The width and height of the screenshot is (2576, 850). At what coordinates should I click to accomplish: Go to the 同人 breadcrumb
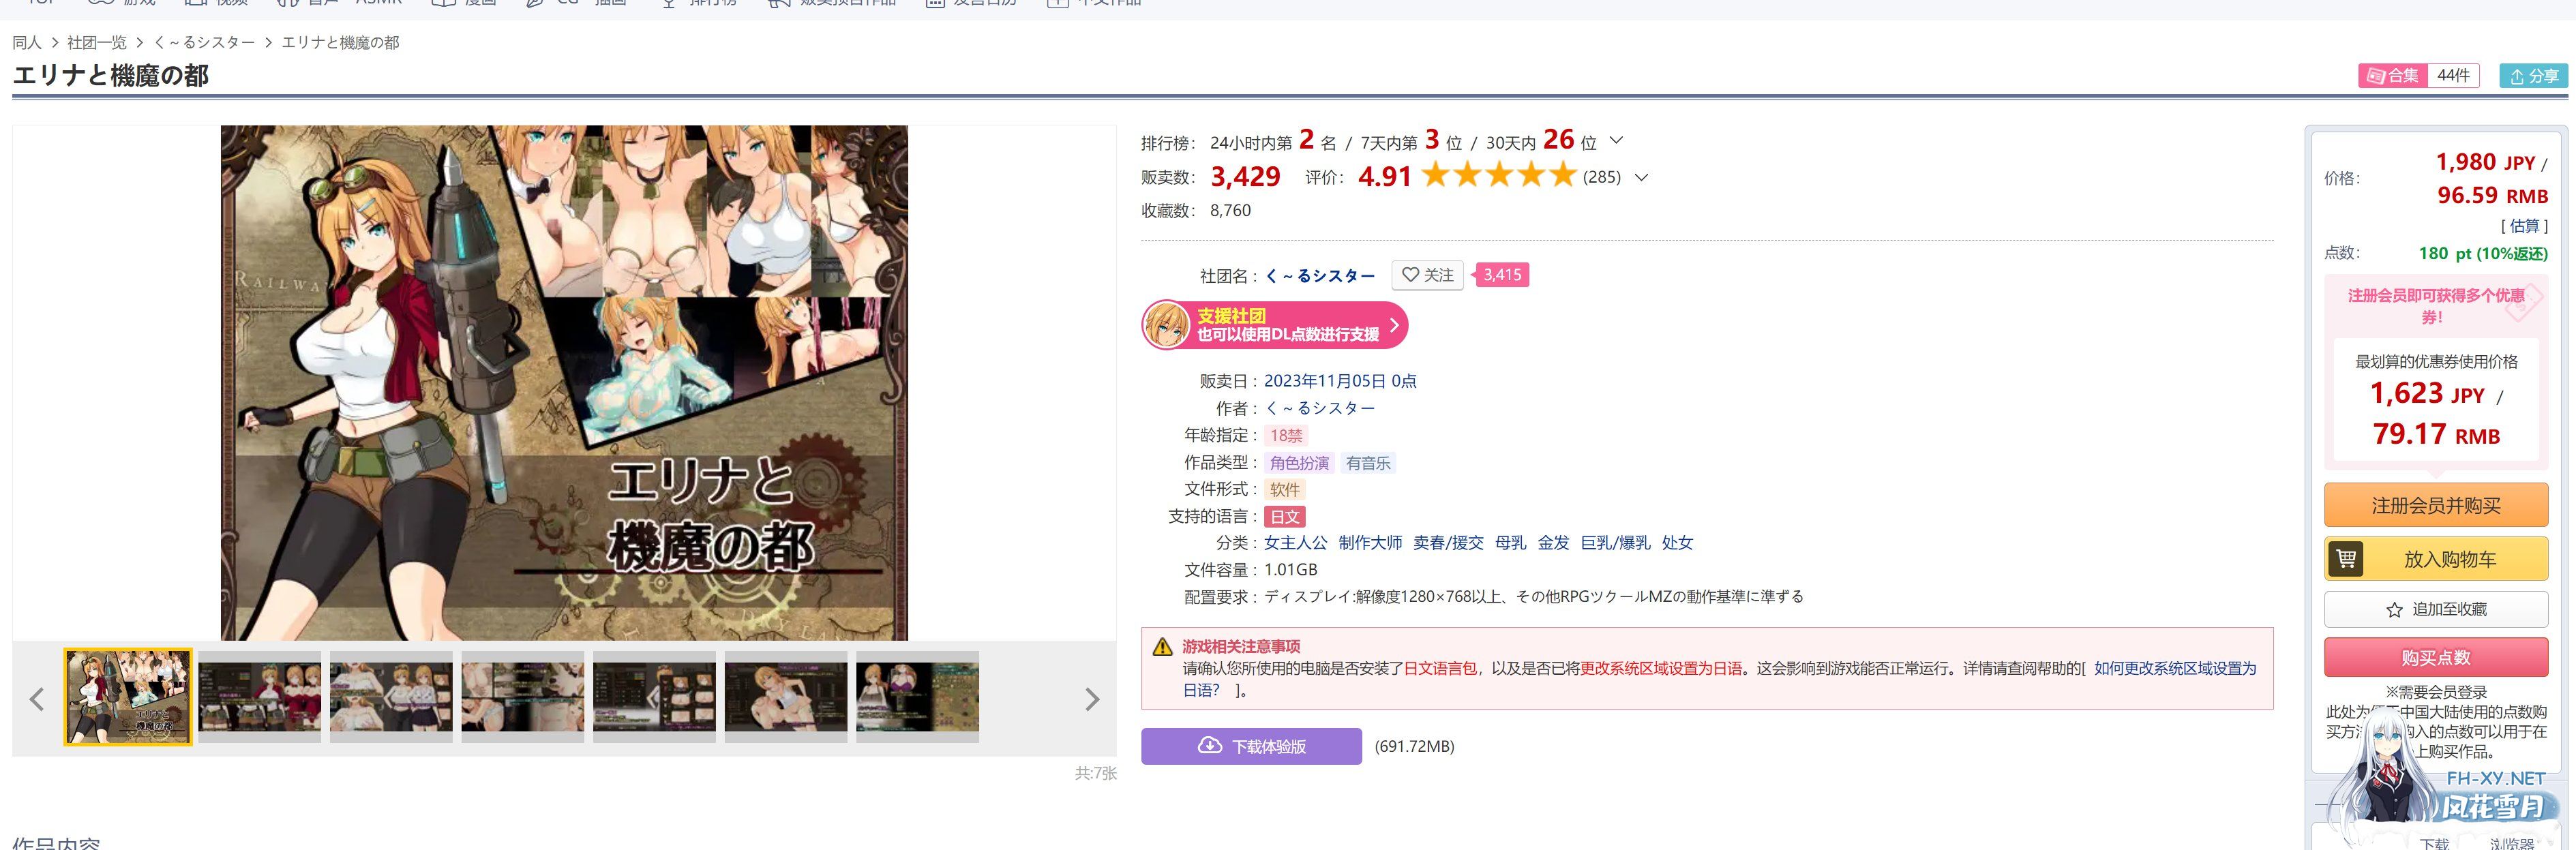[27, 43]
